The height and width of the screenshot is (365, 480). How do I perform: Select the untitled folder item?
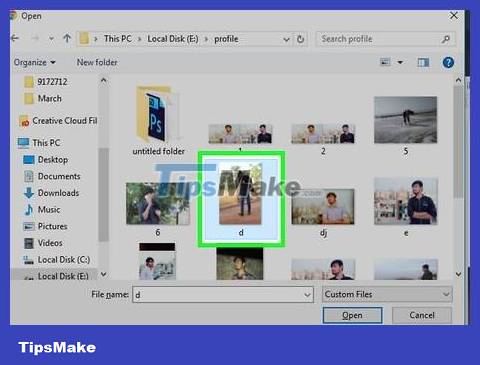[158, 120]
